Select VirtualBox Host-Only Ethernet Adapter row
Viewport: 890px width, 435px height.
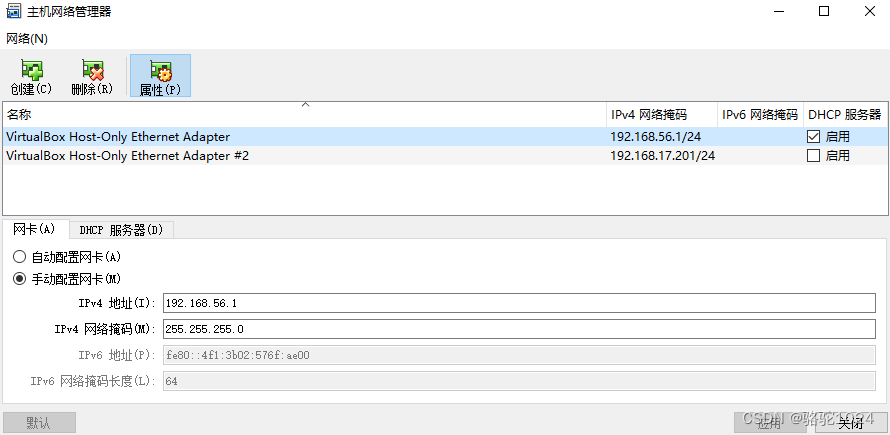(445, 136)
